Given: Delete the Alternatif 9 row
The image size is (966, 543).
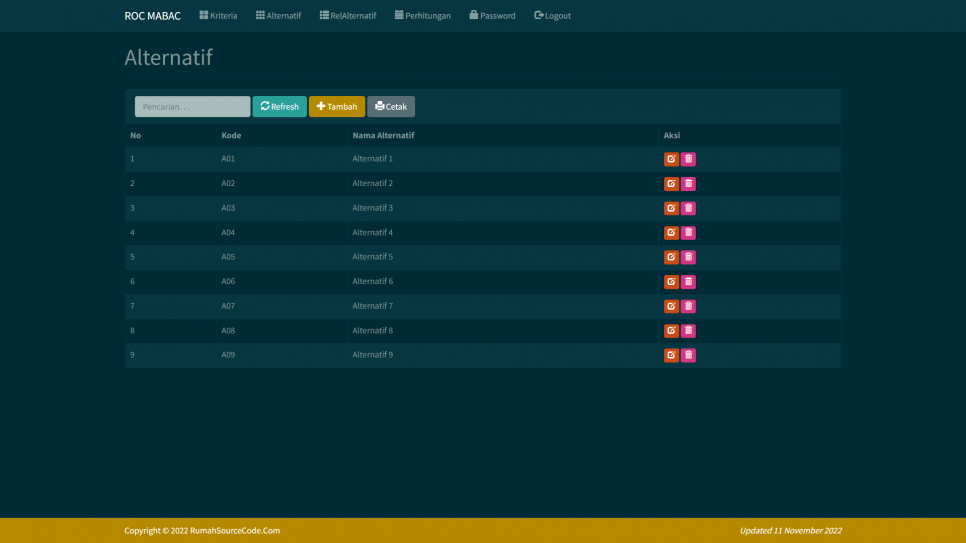Looking at the screenshot, I should click(688, 355).
